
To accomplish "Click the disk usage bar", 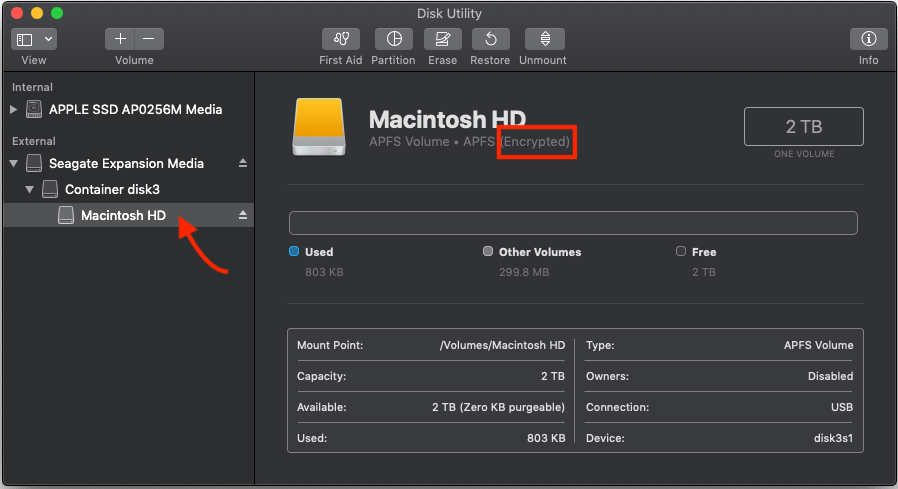I will click(x=573, y=223).
